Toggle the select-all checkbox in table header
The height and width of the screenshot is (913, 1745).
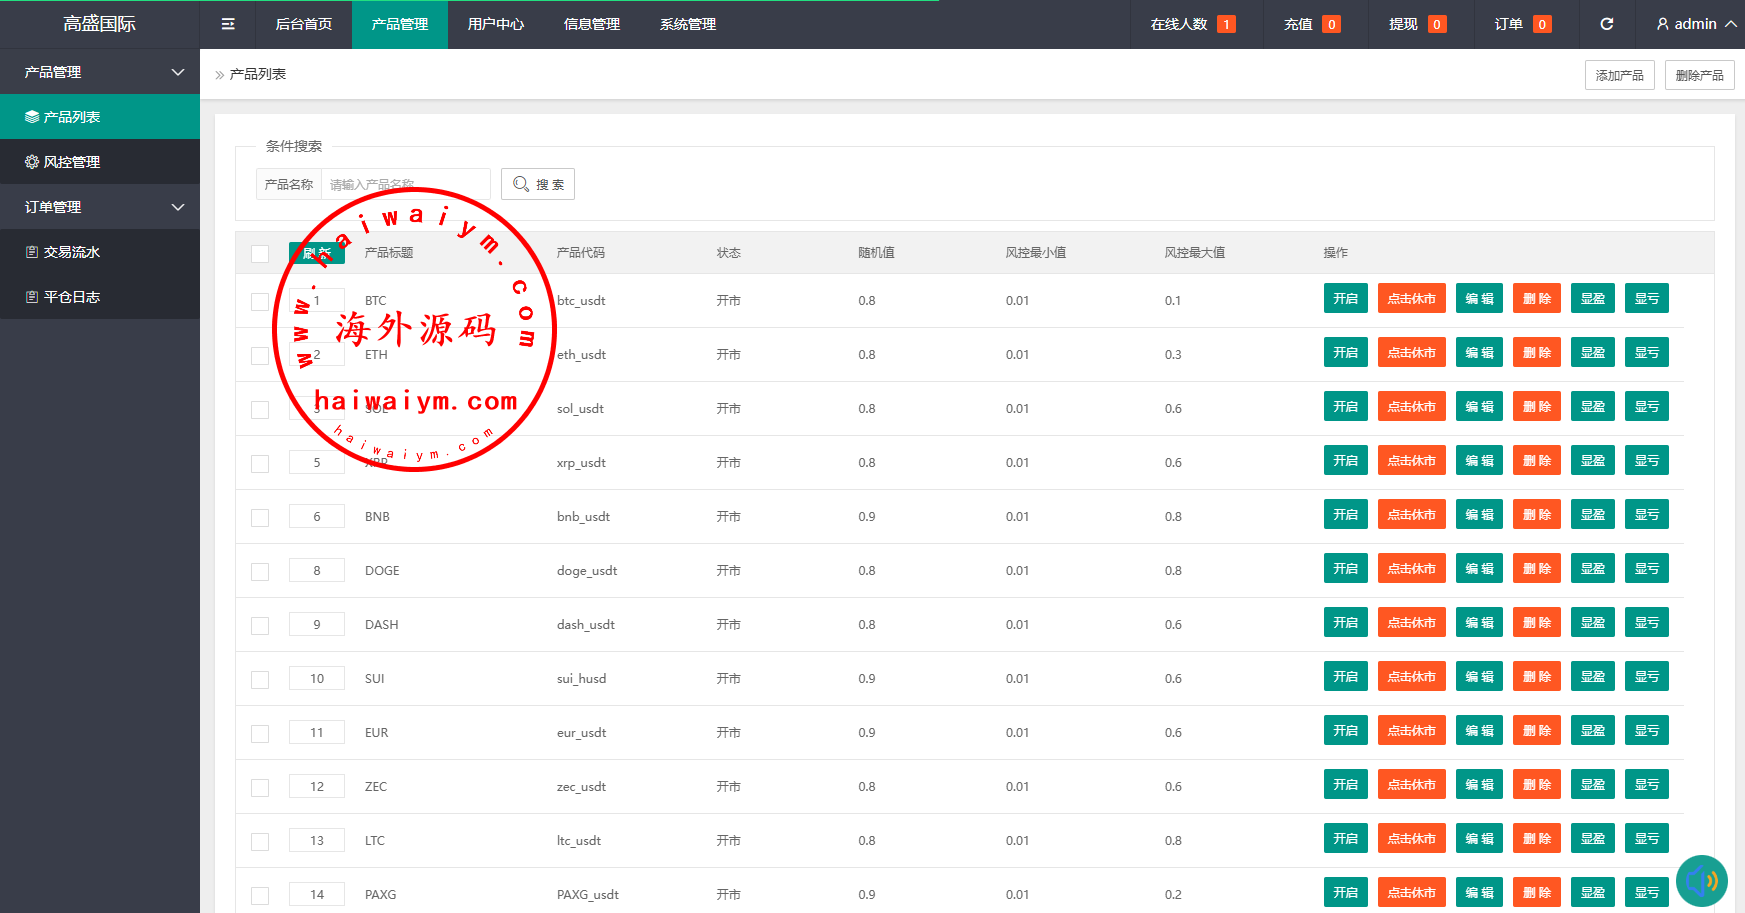260,253
